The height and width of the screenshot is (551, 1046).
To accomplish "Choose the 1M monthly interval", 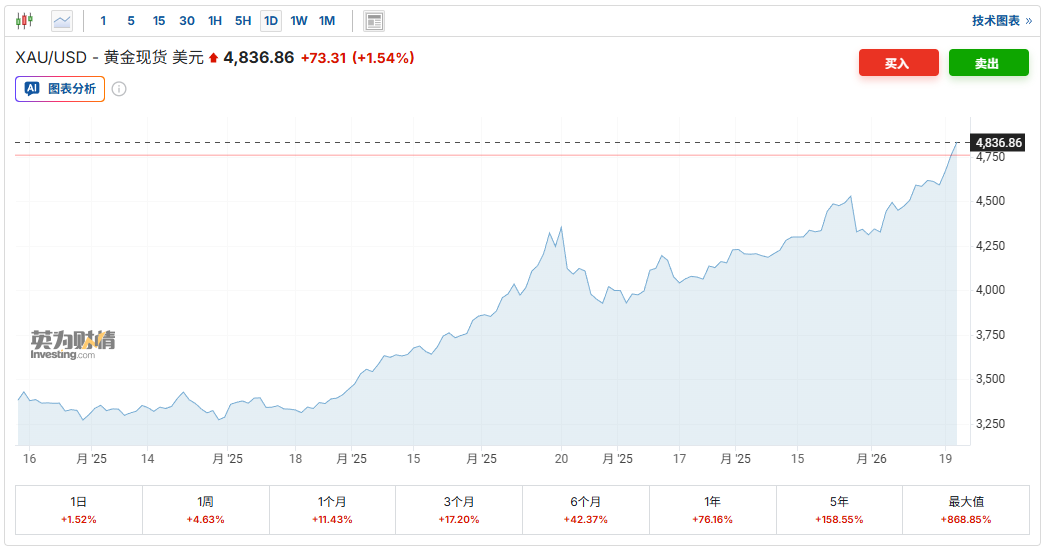I will (327, 21).
